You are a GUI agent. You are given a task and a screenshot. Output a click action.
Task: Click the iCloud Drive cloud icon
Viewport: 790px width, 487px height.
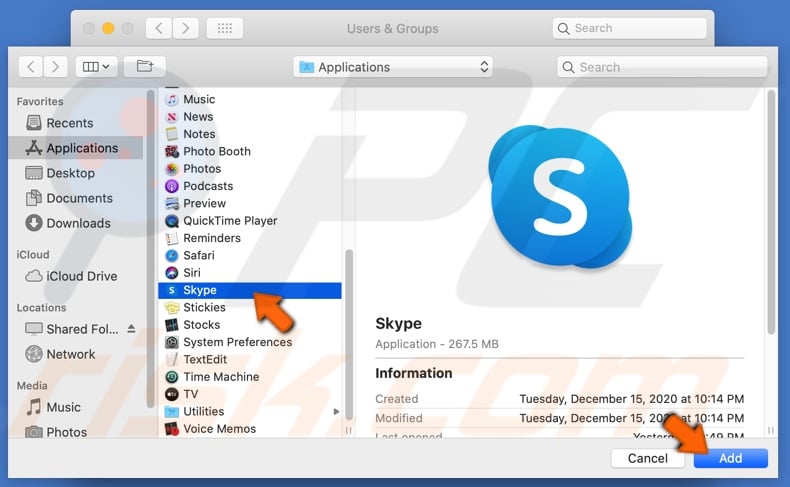tap(34, 276)
